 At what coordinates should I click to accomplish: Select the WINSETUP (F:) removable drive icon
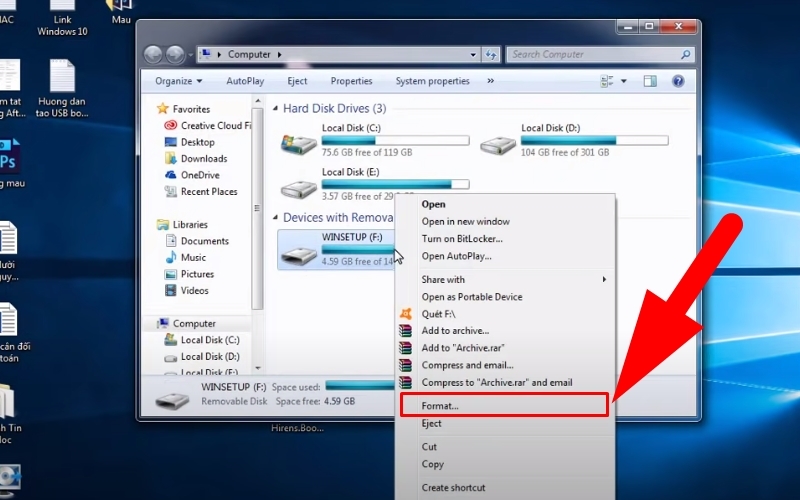click(298, 254)
